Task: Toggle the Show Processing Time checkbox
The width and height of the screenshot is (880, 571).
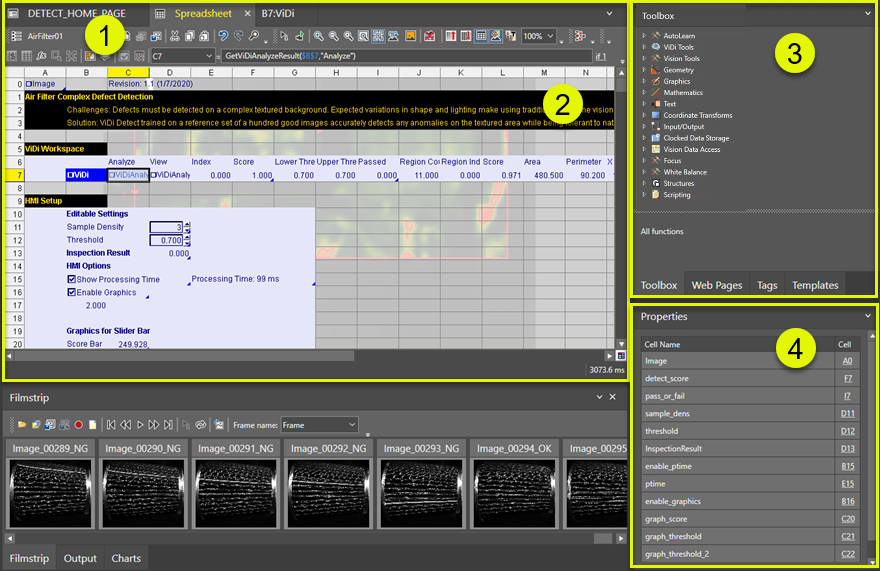Action: tap(71, 279)
